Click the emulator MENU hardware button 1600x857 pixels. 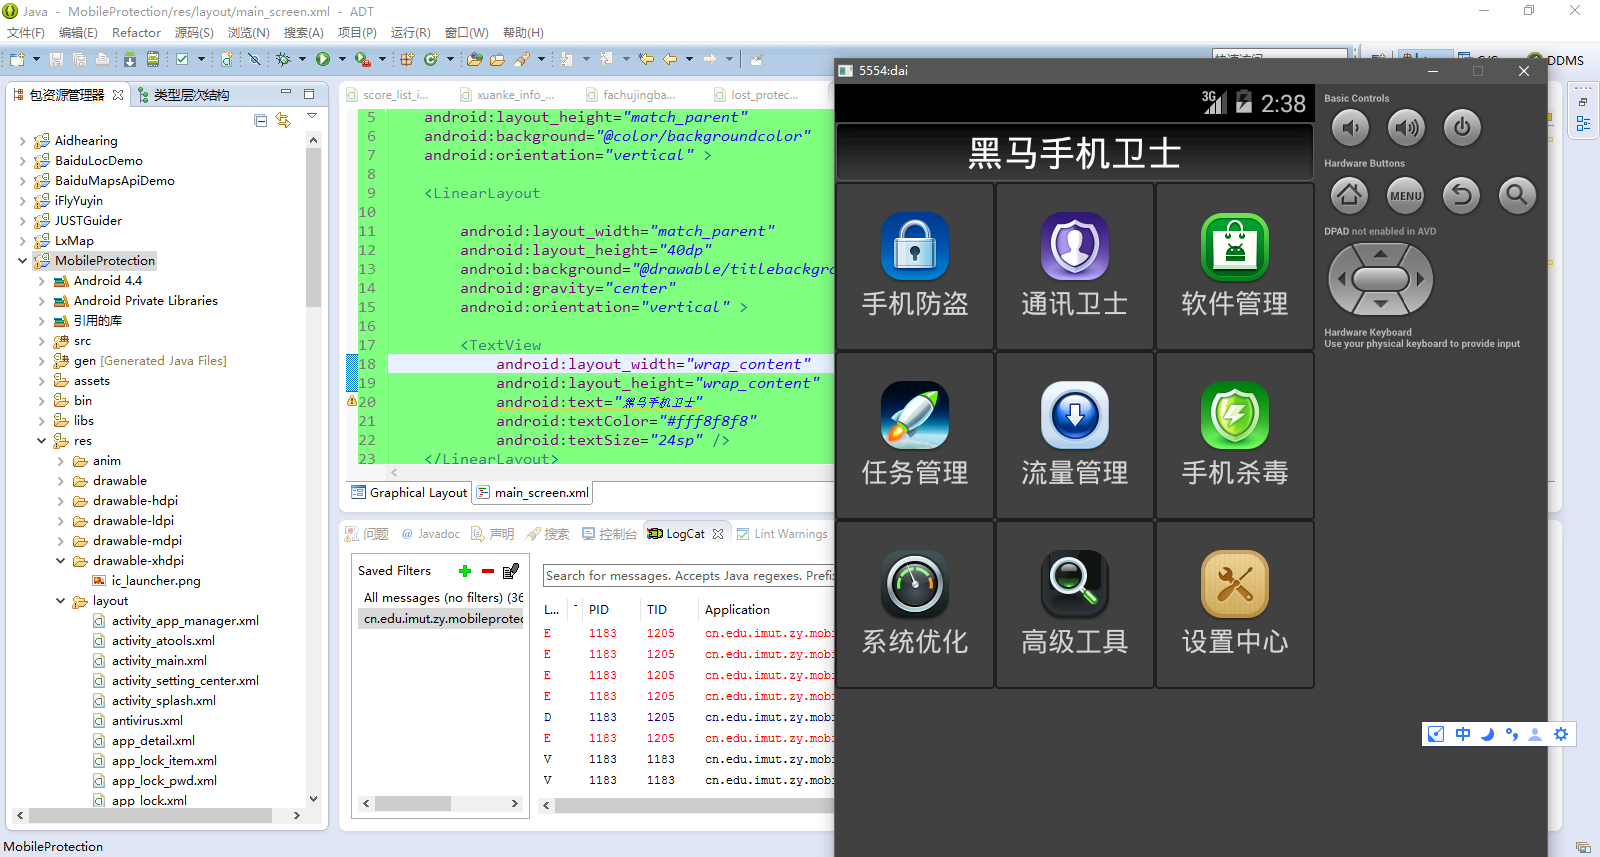[x=1406, y=195]
